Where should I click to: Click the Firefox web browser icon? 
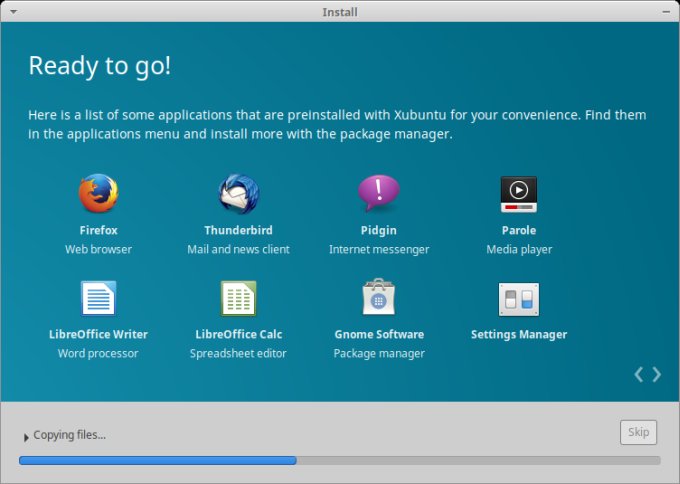pyautogui.click(x=98, y=193)
